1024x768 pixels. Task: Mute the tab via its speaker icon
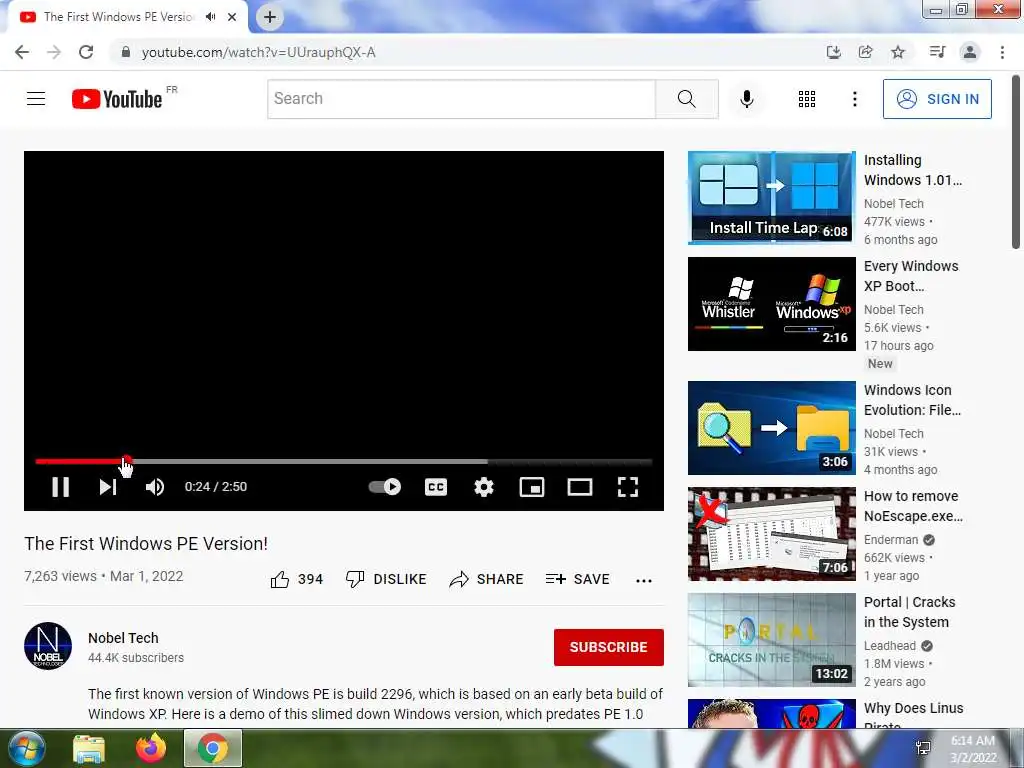tap(210, 17)
